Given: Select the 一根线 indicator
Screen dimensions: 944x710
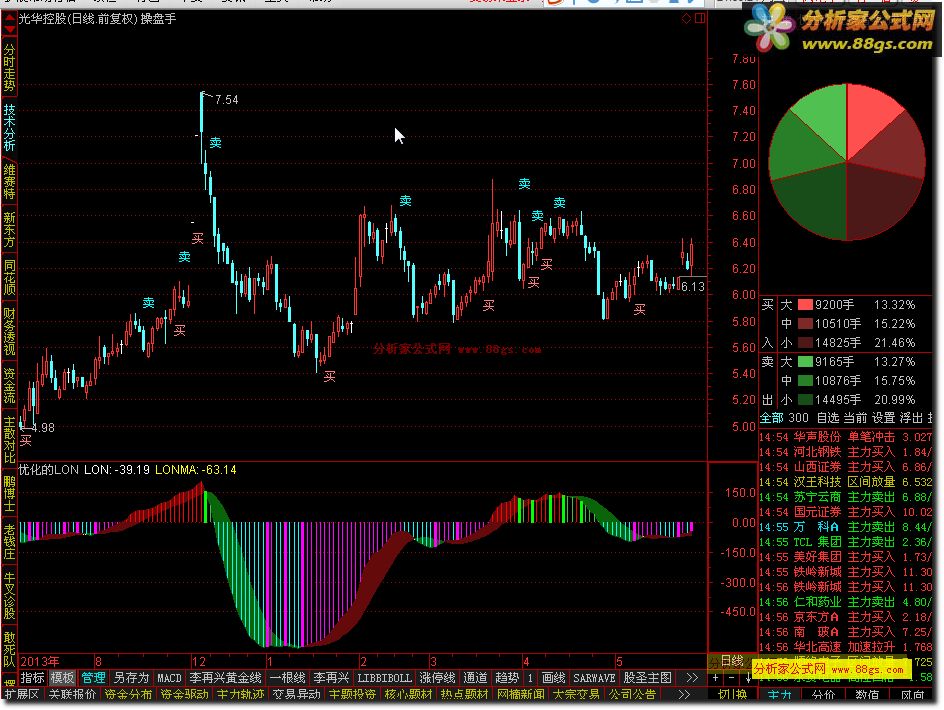Looking at the screenshot, I should click(287, 678).
